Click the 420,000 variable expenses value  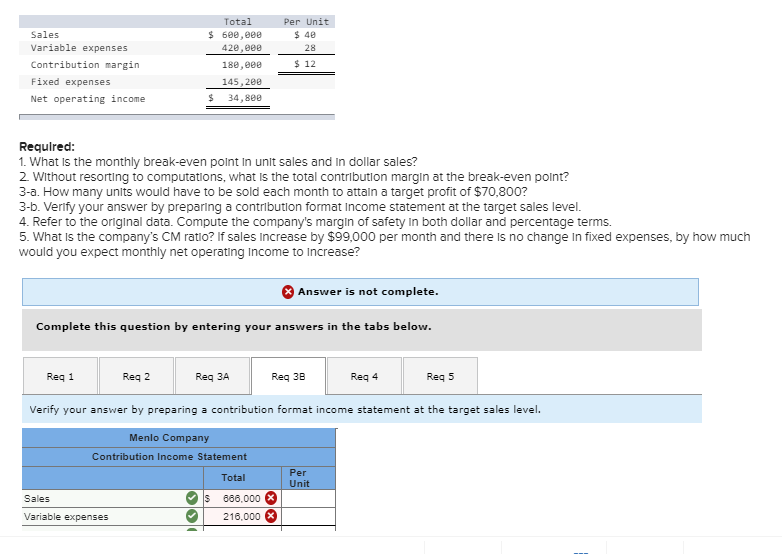[x=241, y=48]
